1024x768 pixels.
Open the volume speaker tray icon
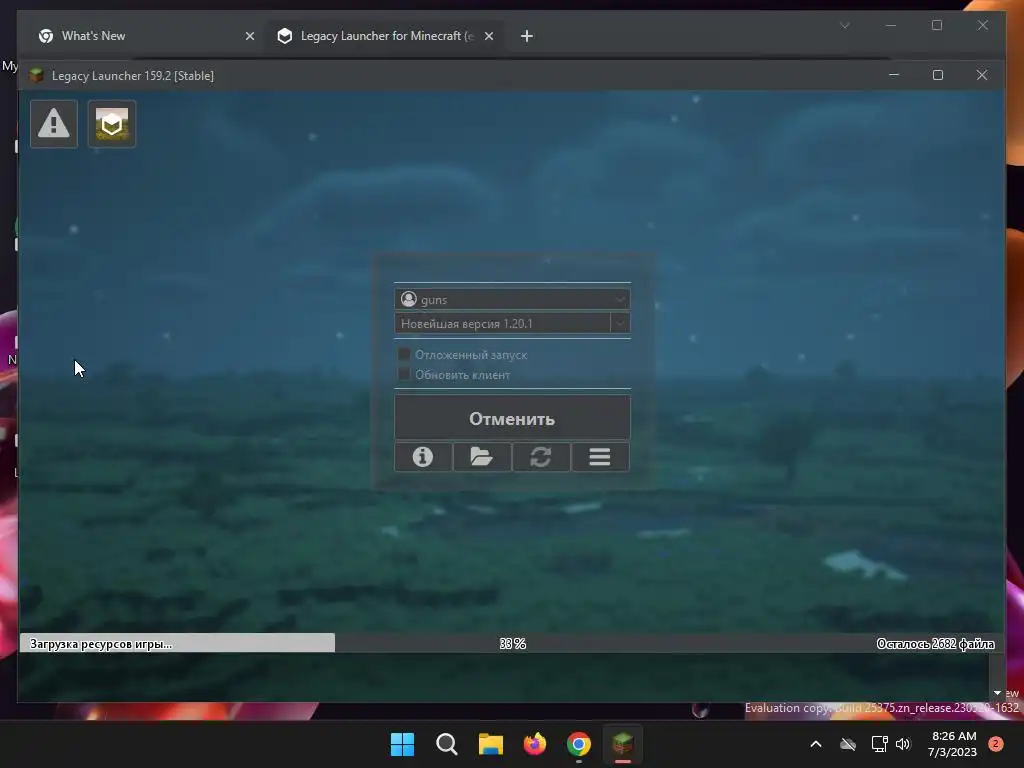point(903,744)
